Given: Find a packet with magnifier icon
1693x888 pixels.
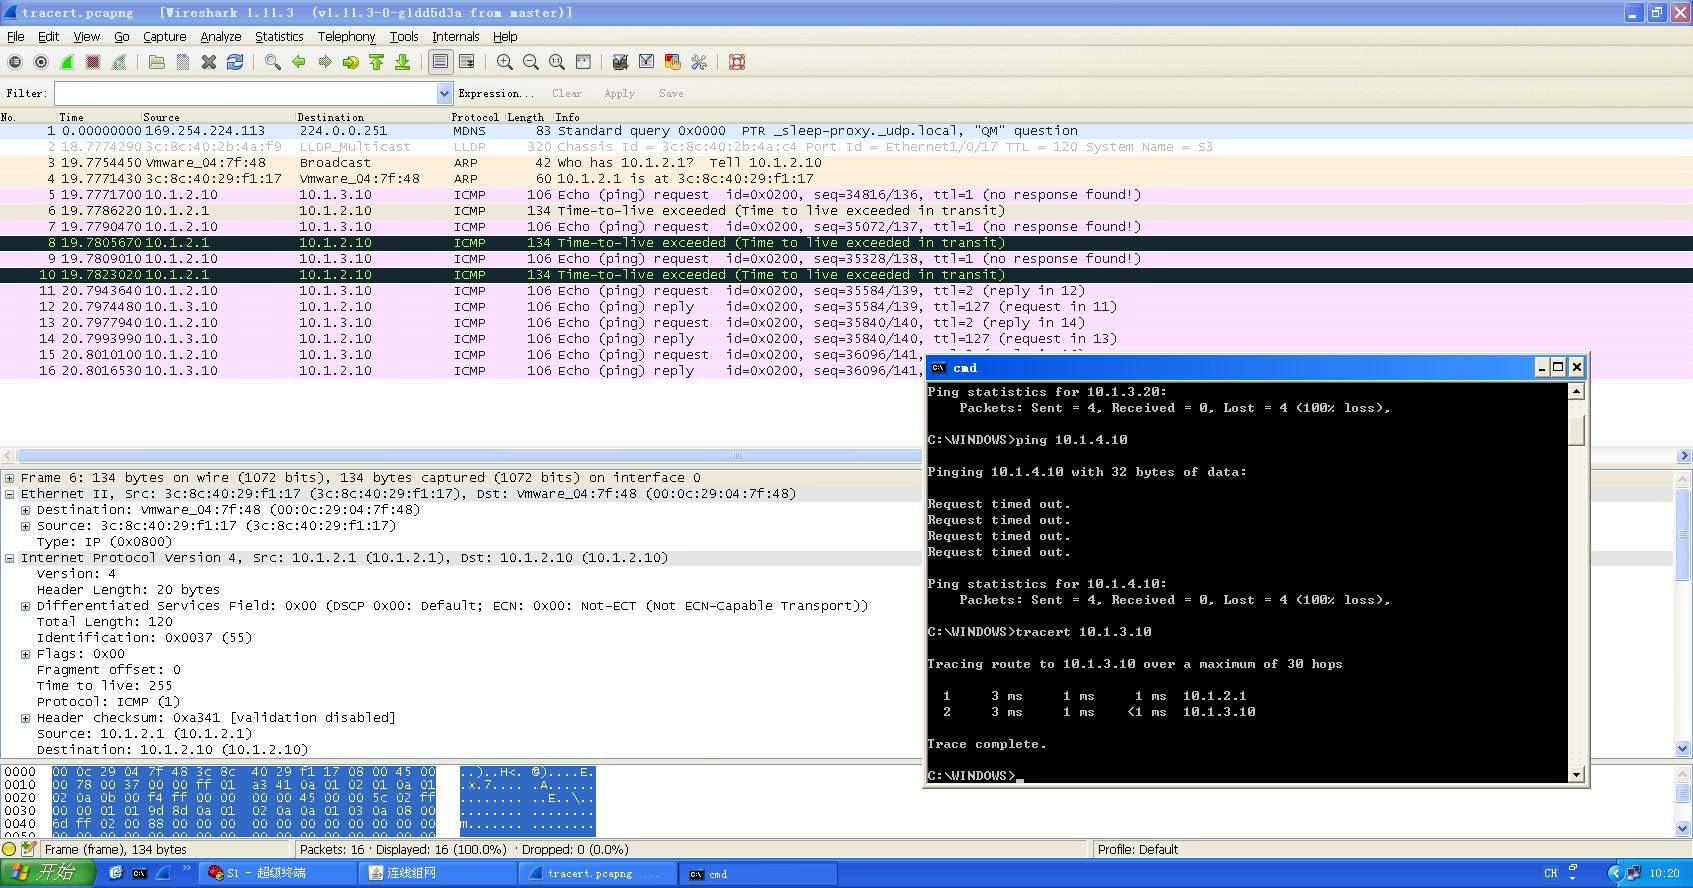Looking at the screenshot, I should 273,62.
